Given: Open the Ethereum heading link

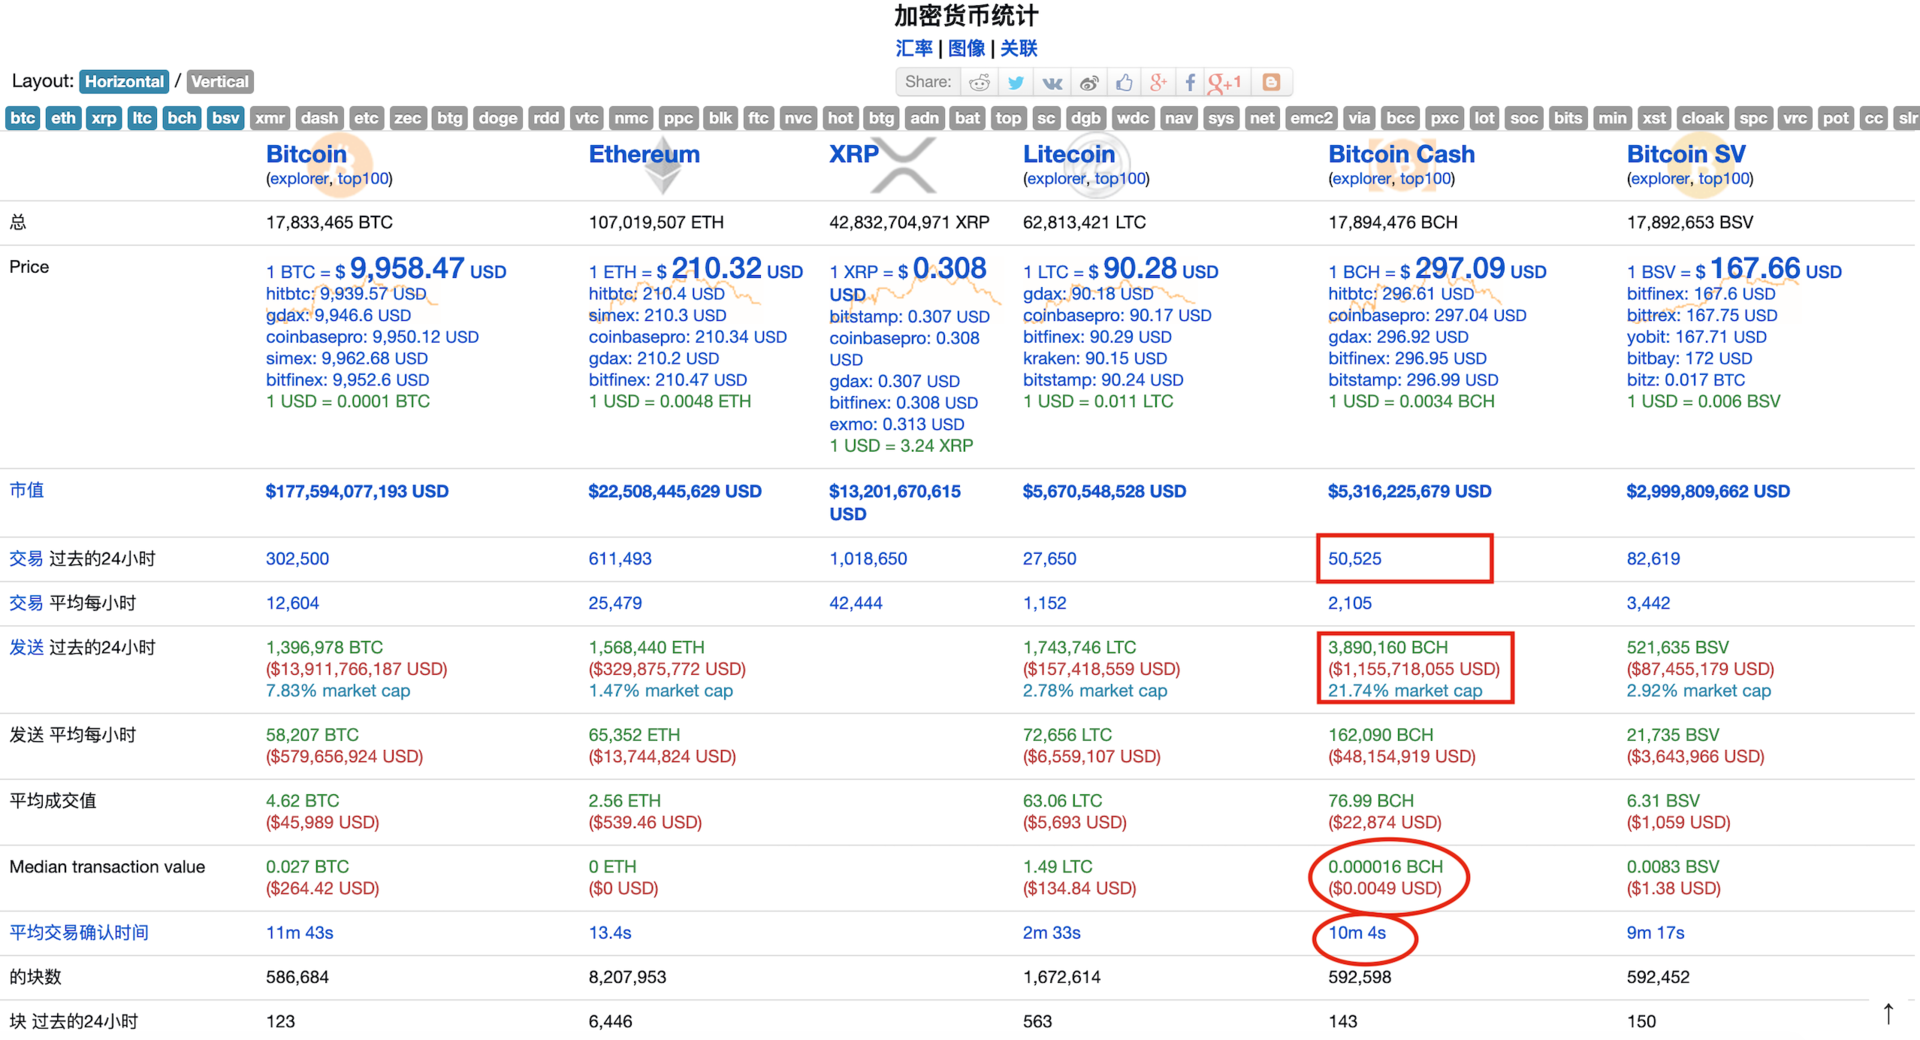Looking at the screenshot, I should pos(644,154).
